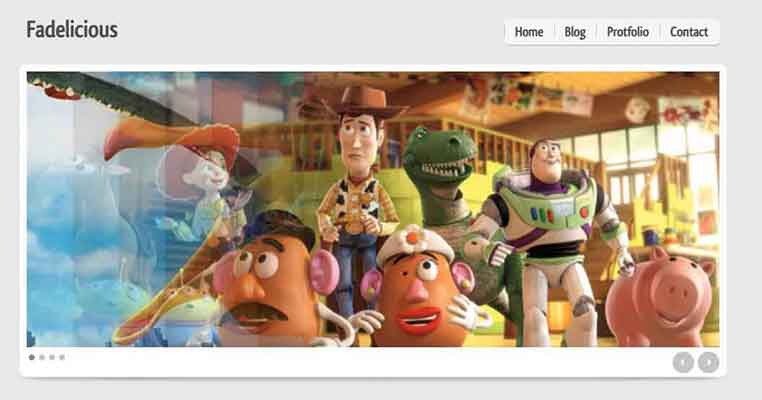Jump to the third slide dot
Screen dimensions: 762x400
(x=52, y=357)
